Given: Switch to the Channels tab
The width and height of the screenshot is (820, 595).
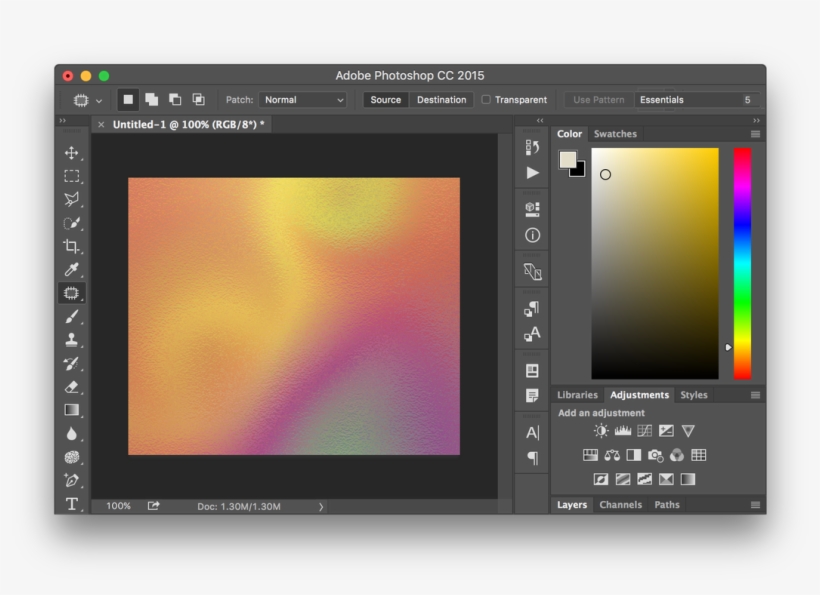Looking at the screenshot, I should coord(620,505).
